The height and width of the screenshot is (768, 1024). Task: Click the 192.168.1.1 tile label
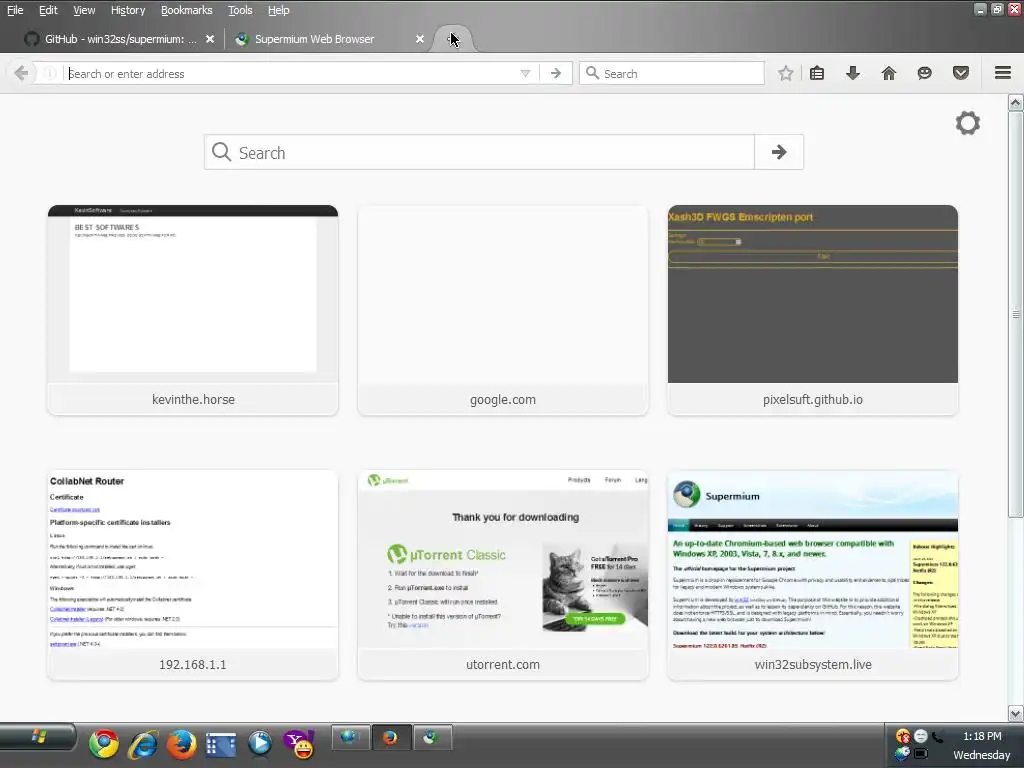pos(193,664)
